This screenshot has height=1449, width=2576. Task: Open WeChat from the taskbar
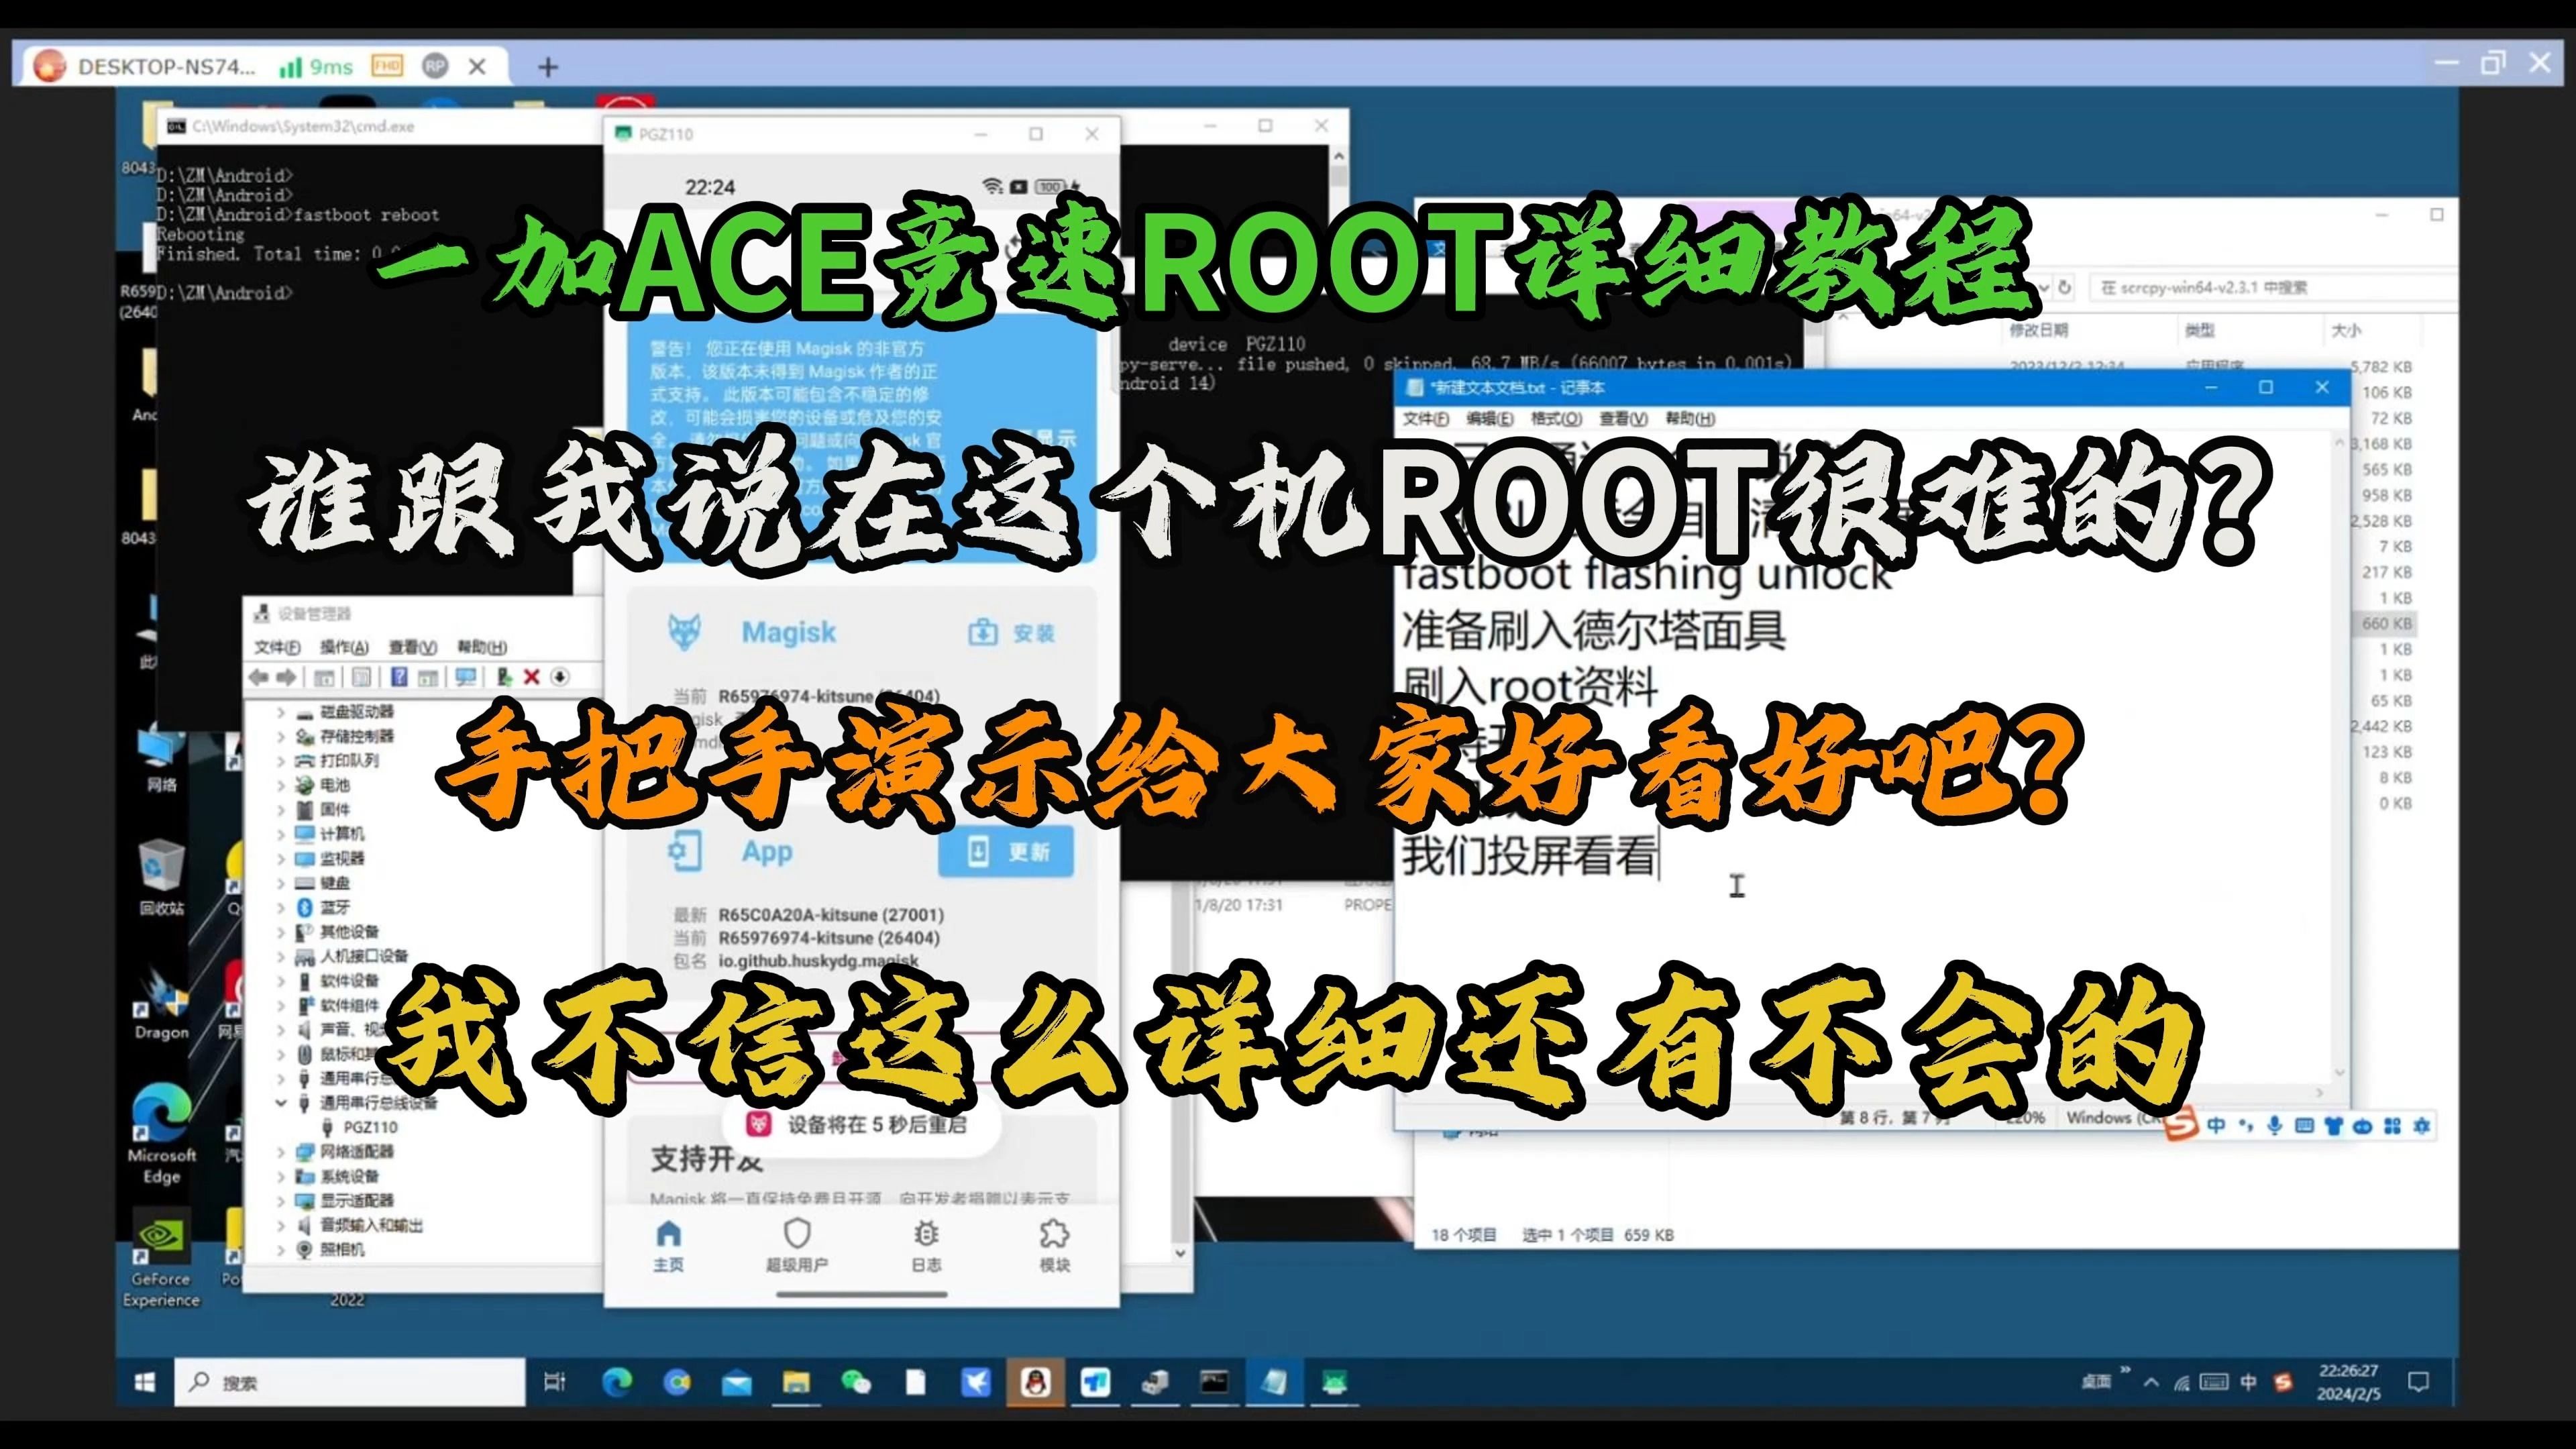point(857,1383)
